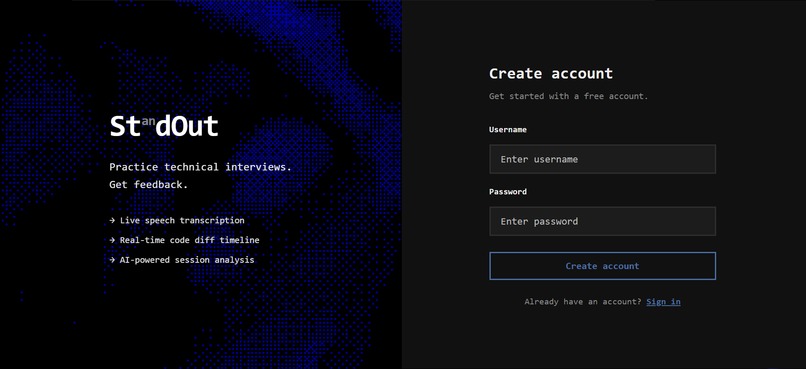This screenshot has height=369, width=806.
Task: Click 'Get started with a free account.' text
Action: click(569, 96)
